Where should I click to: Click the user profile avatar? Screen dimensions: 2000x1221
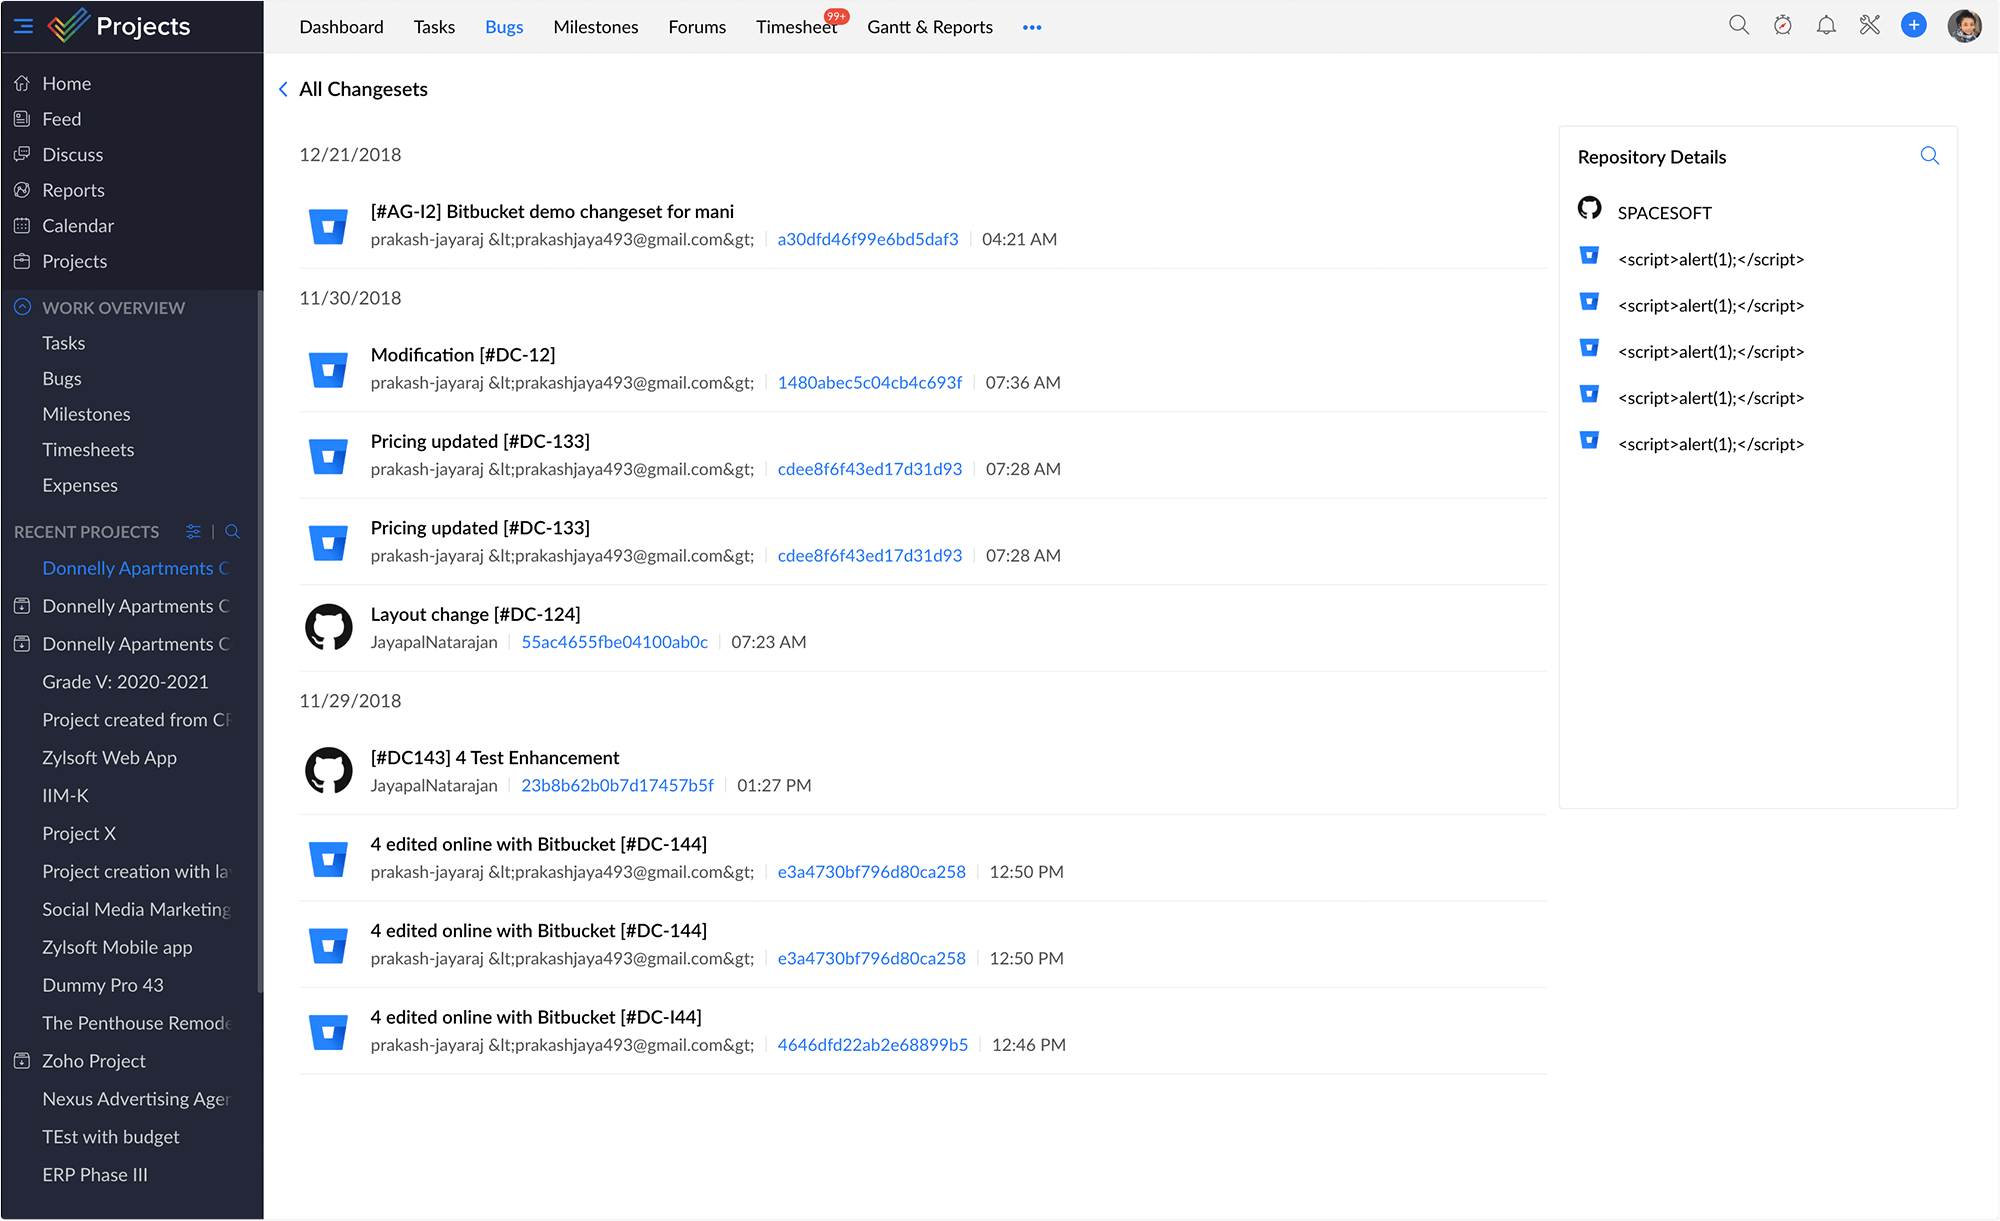tap(1964, 26)
